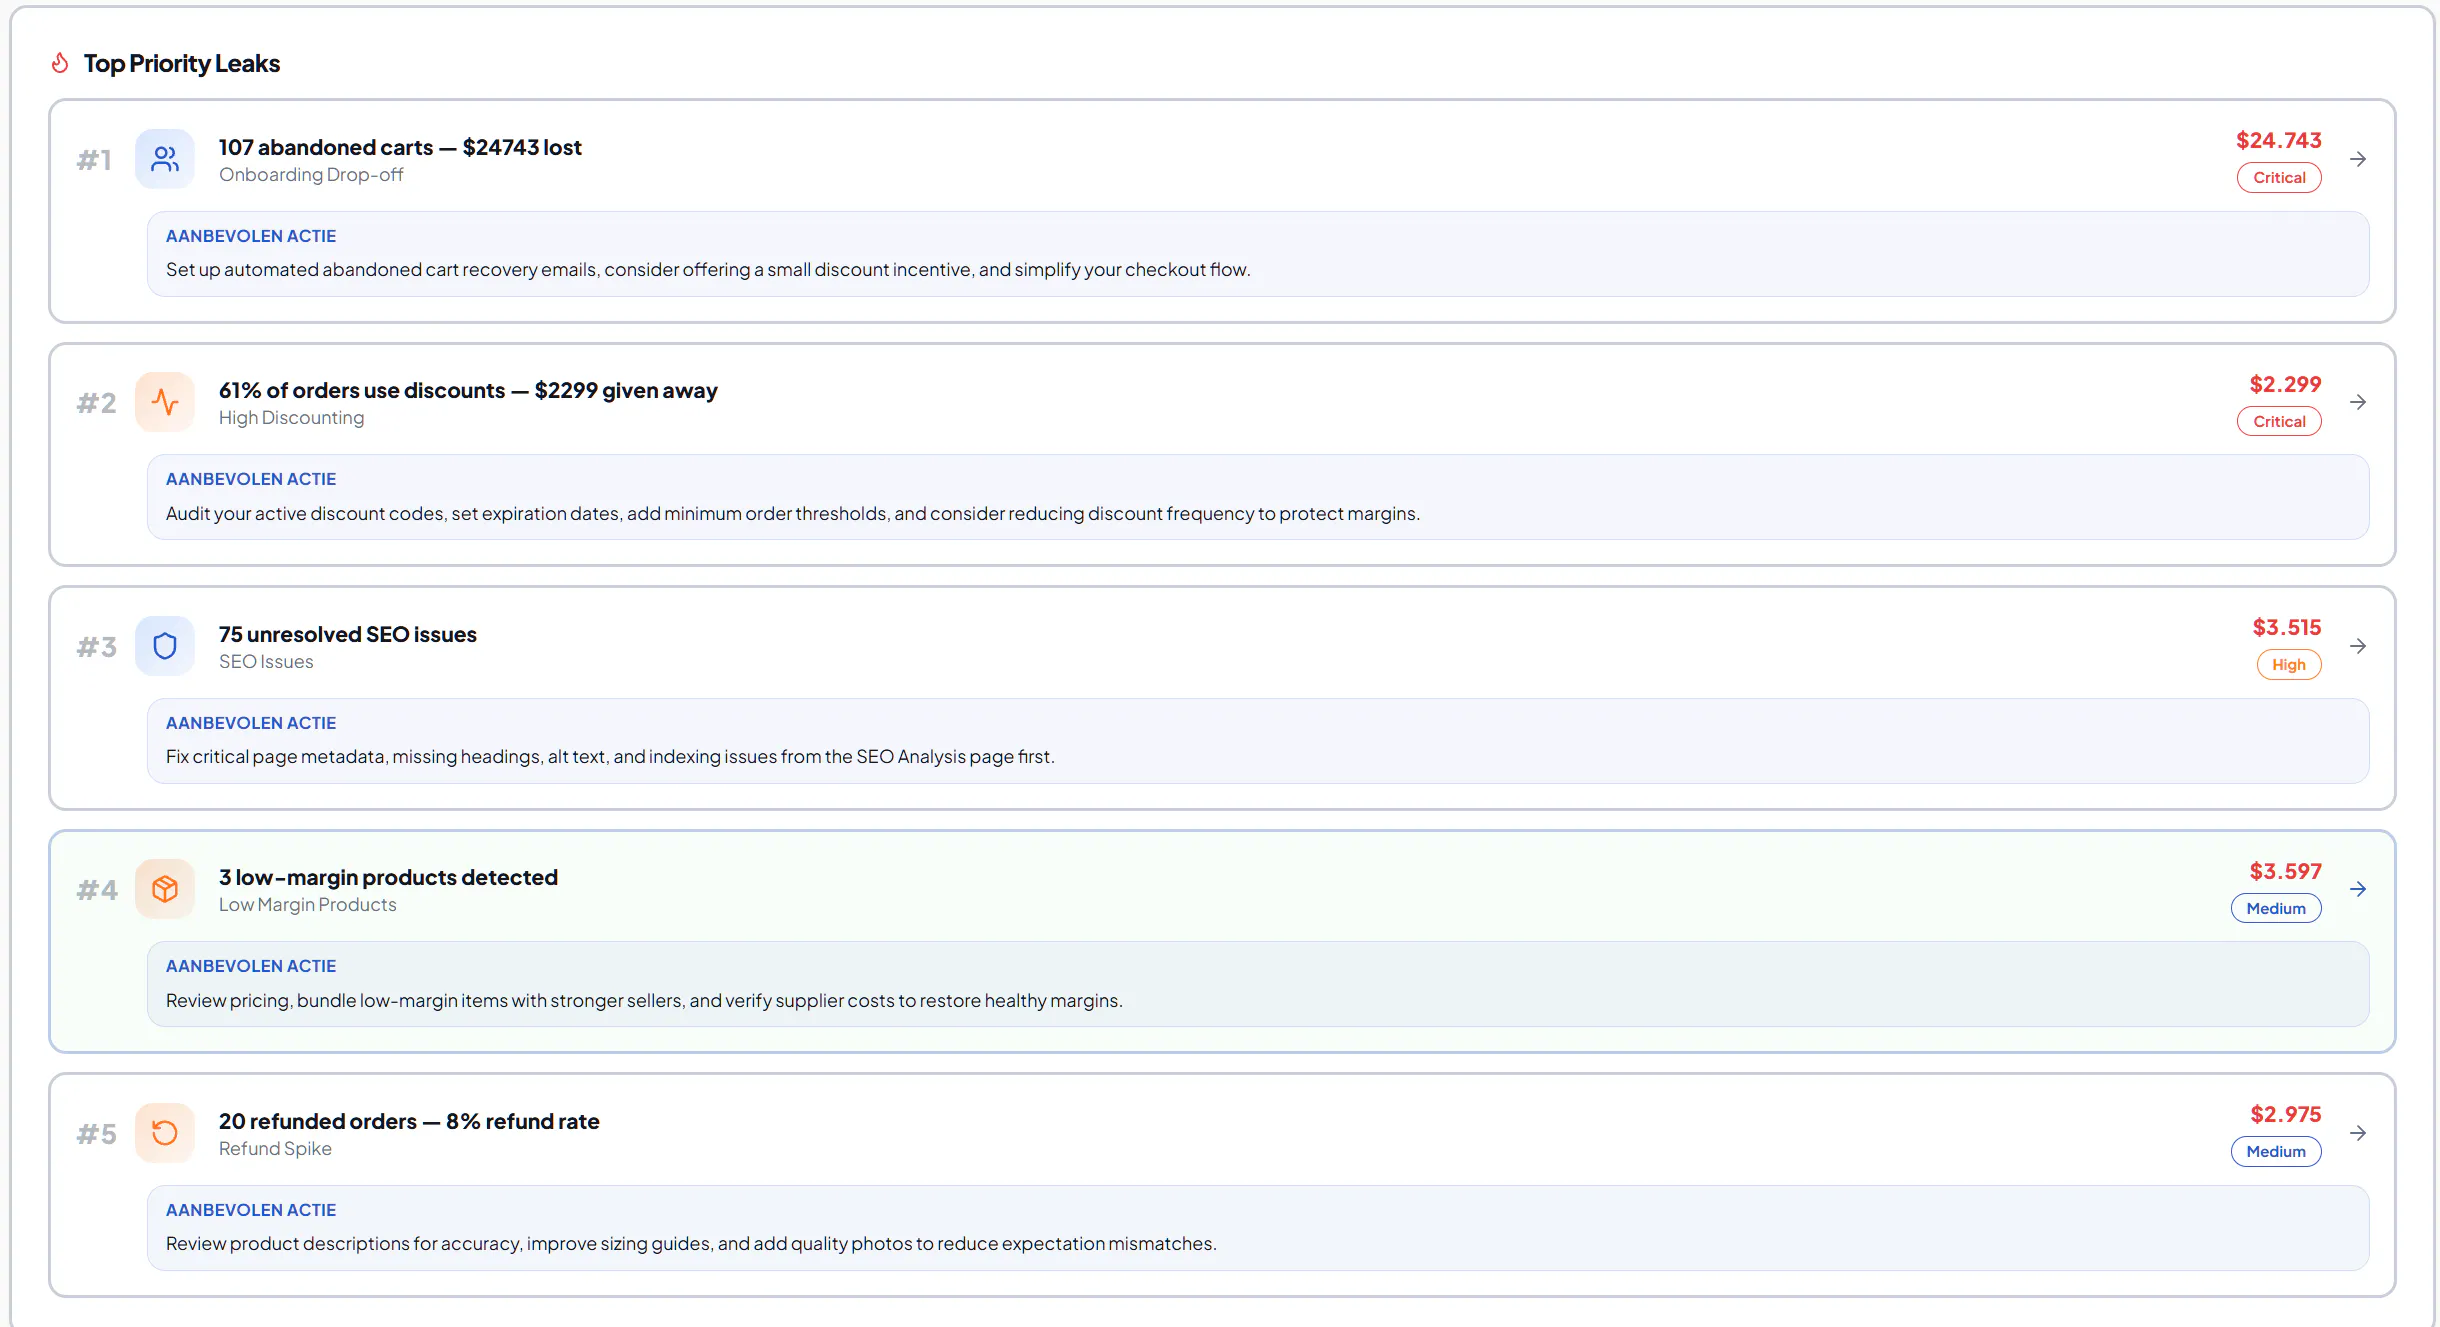Click the 'High Discounting' subtitle
The height and width of the screenshot is (1327, 2440).
pos(291,418)
